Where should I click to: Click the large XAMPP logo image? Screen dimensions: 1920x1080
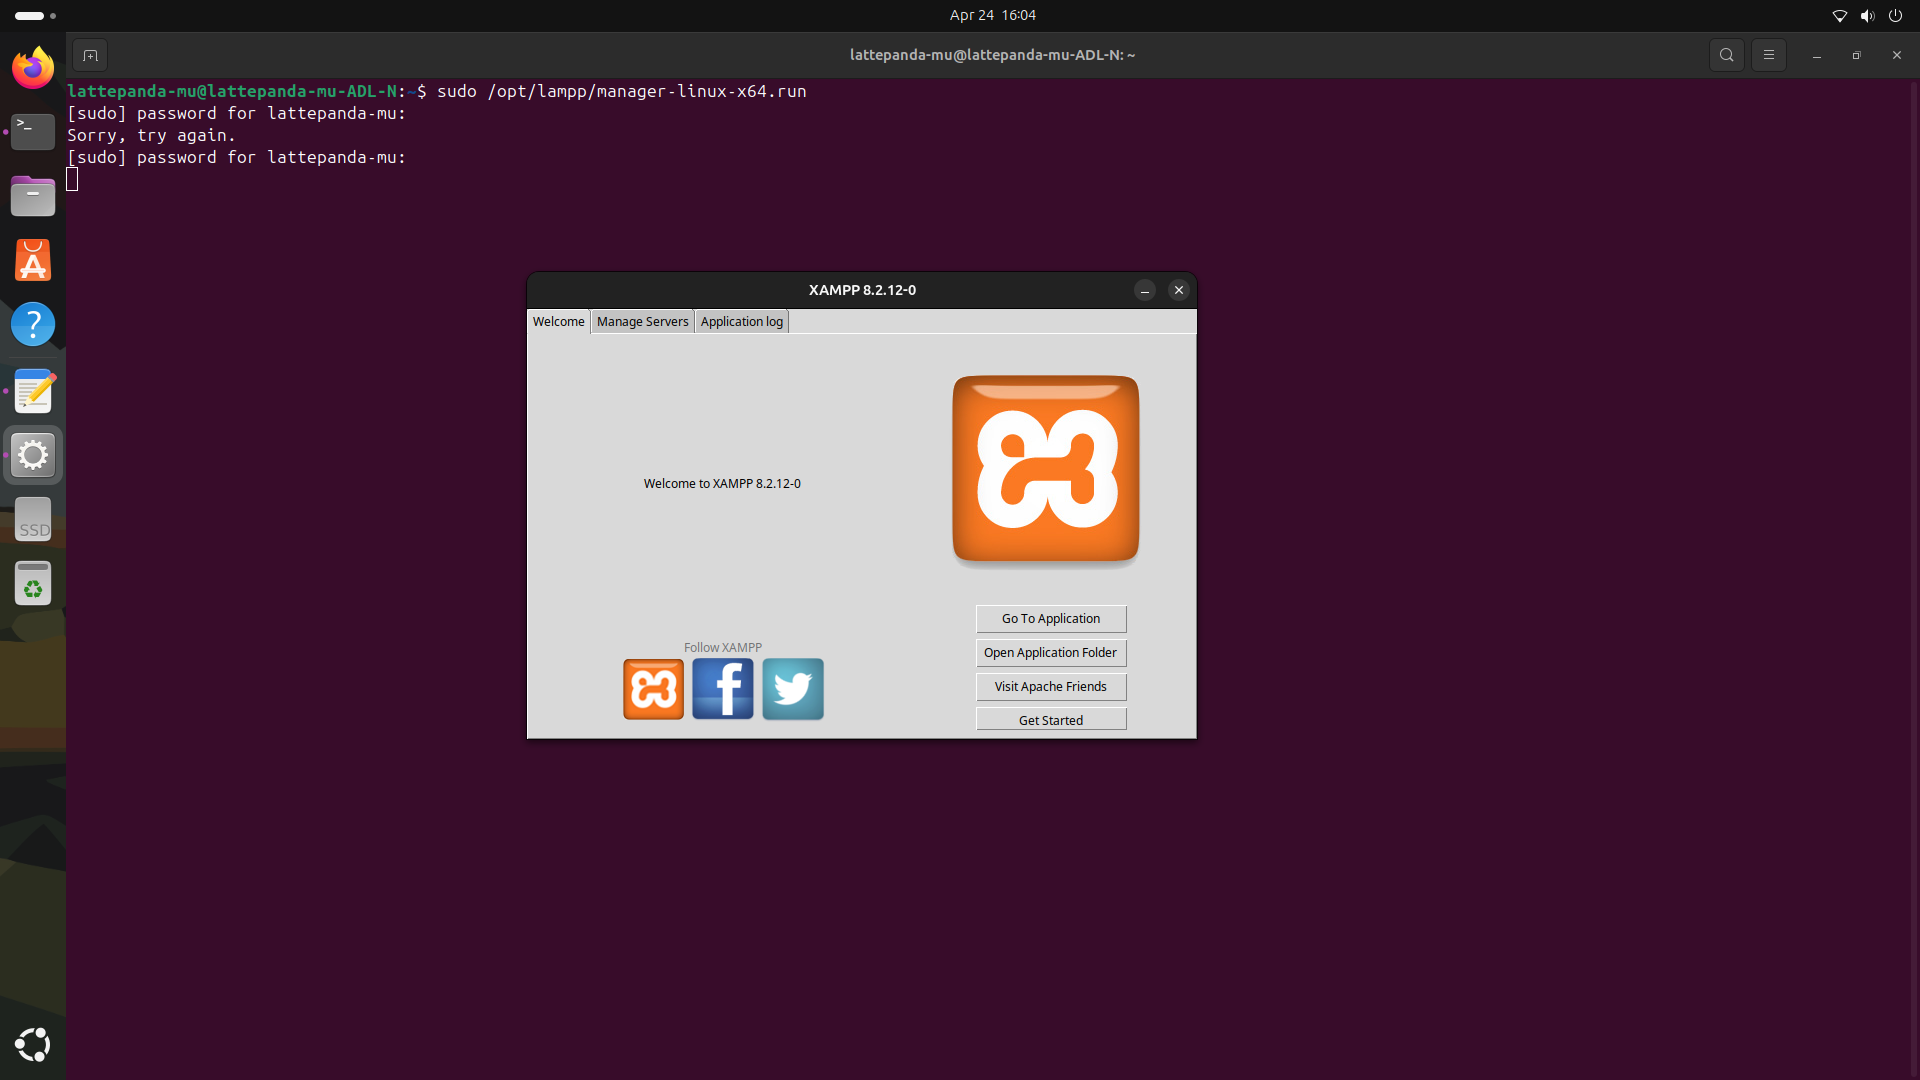pyautogui.click(x=1046, y=469)
